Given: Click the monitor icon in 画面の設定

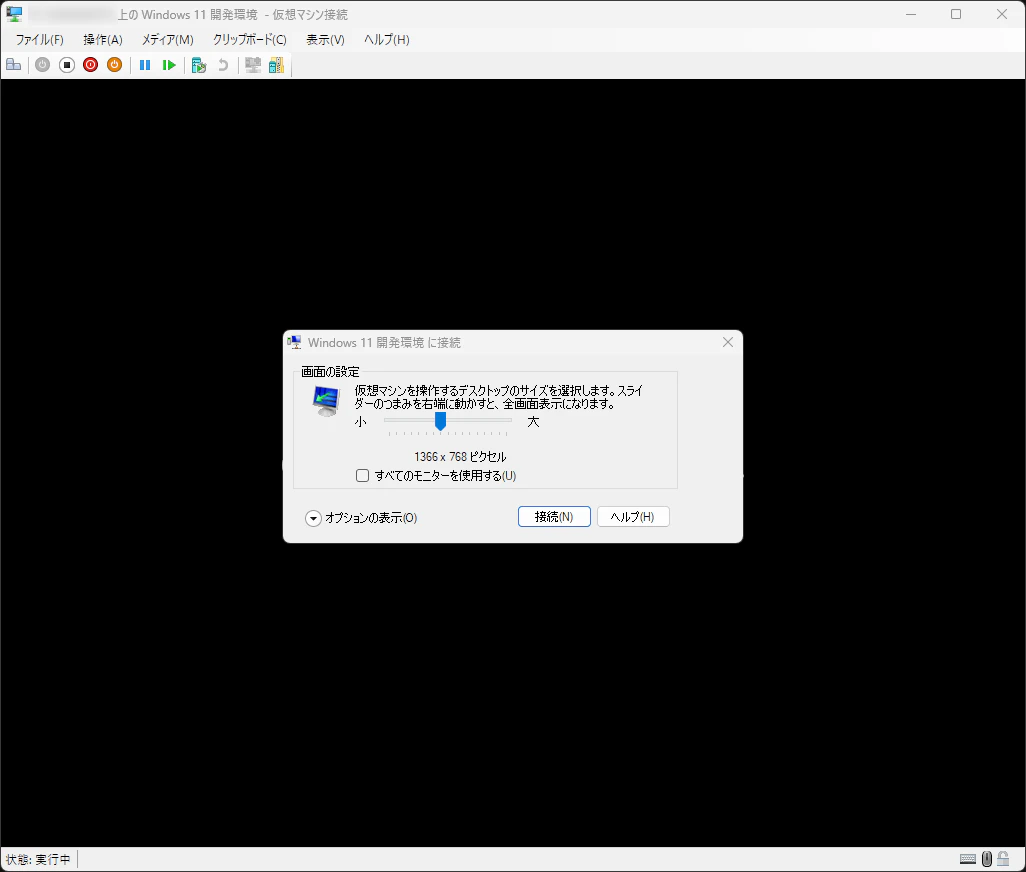Looking at the screenshot, I should pos(326,401).
